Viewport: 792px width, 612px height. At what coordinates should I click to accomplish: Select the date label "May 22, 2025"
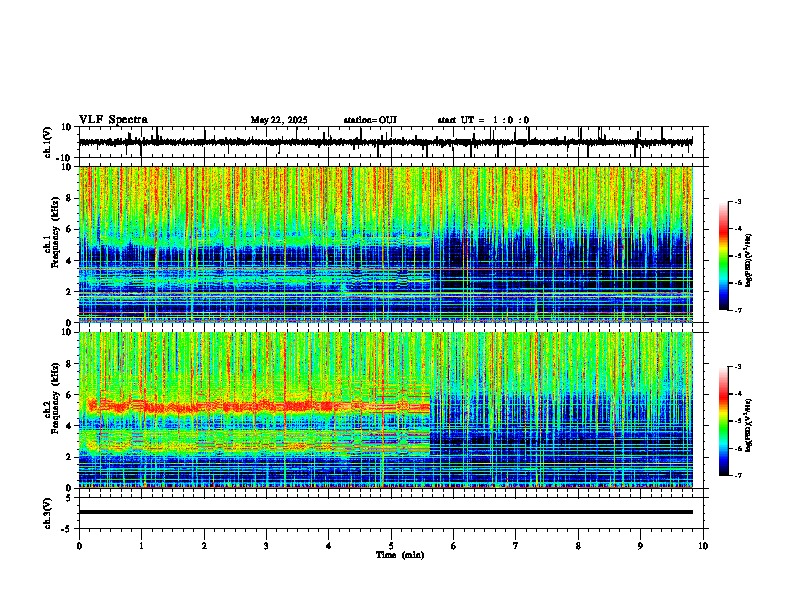coord(279,120)
